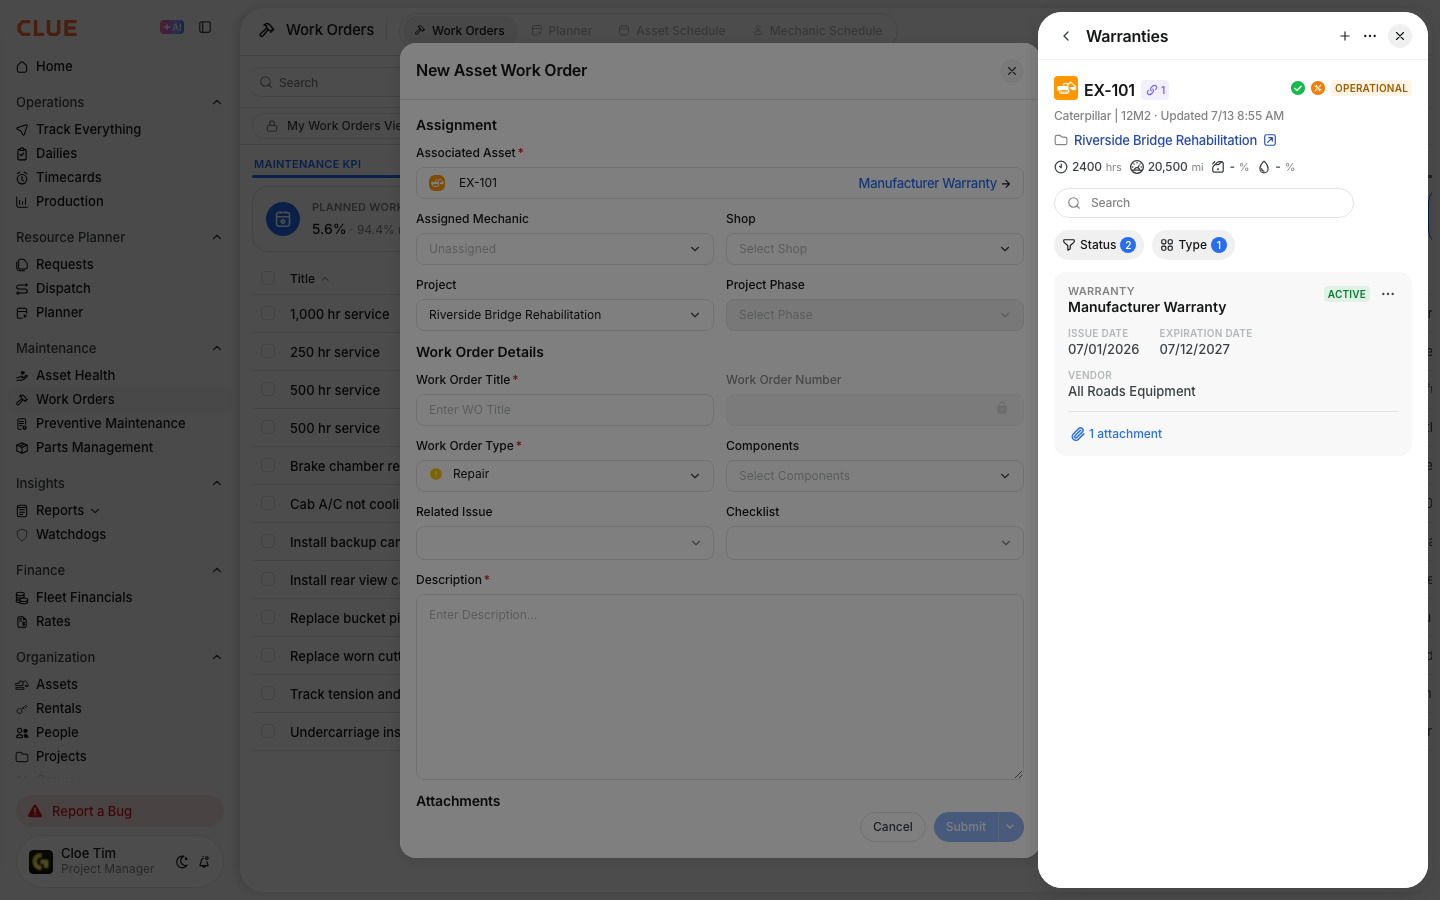Open Assigned Mechanic dropdown
This screenshot has height=900, width=1440.
click(565, 249)
